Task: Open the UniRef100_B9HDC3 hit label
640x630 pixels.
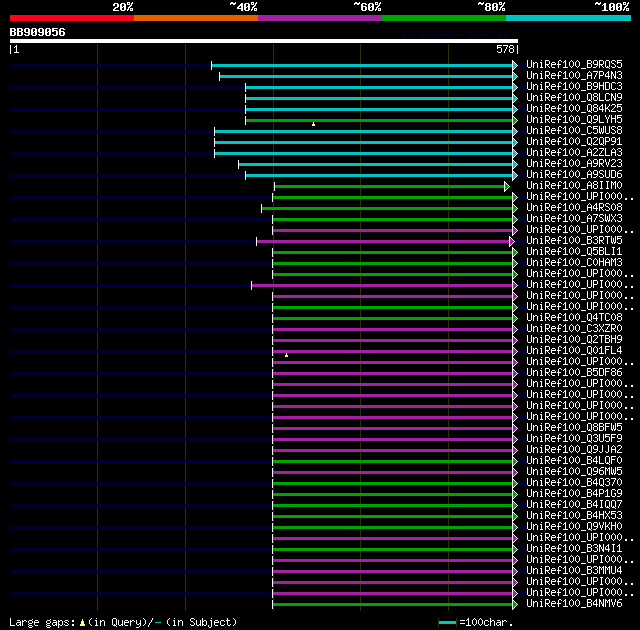Action: pos(574,87)
